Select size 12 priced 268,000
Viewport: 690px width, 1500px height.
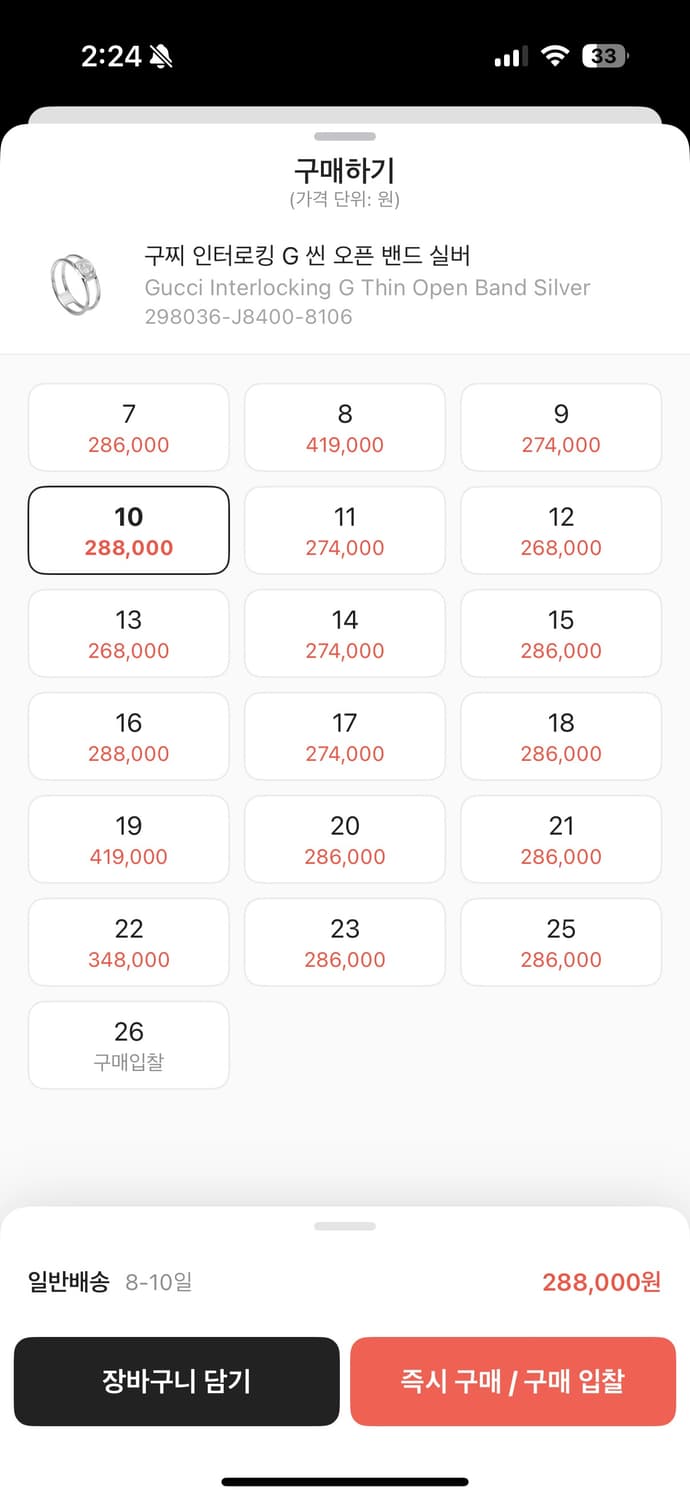561,531
